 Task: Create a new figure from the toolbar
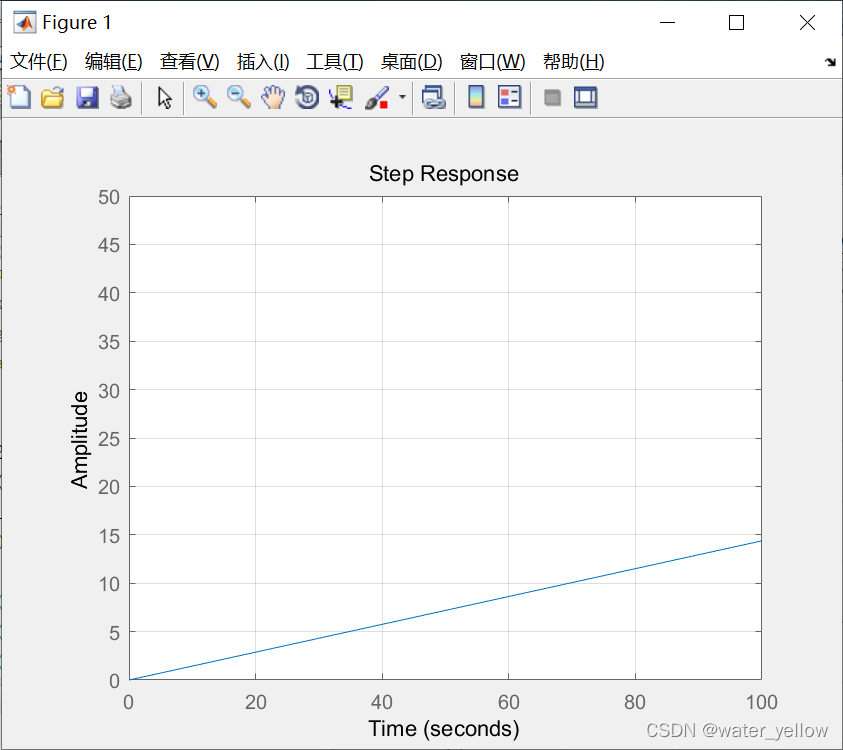tap(19, 98)
